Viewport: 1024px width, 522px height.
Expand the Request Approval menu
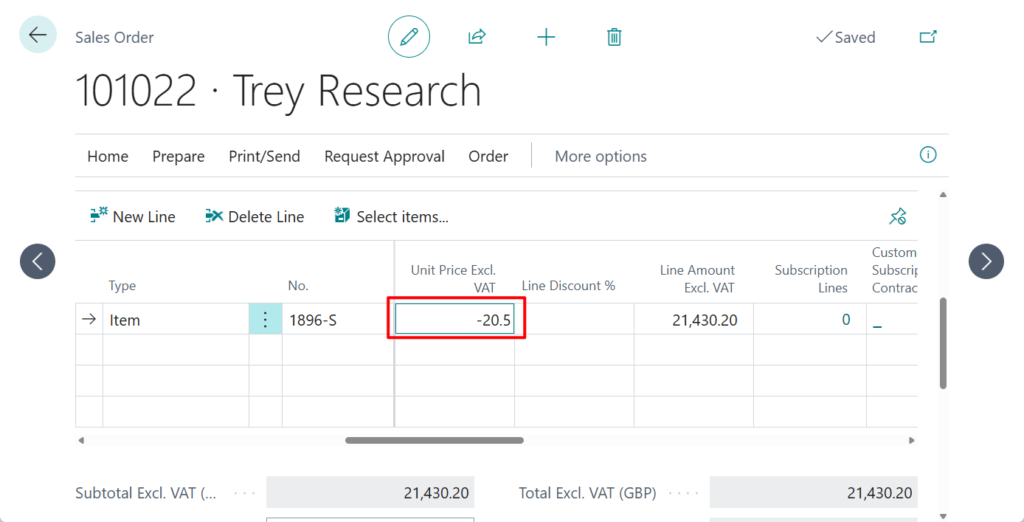tap(384, 156)
